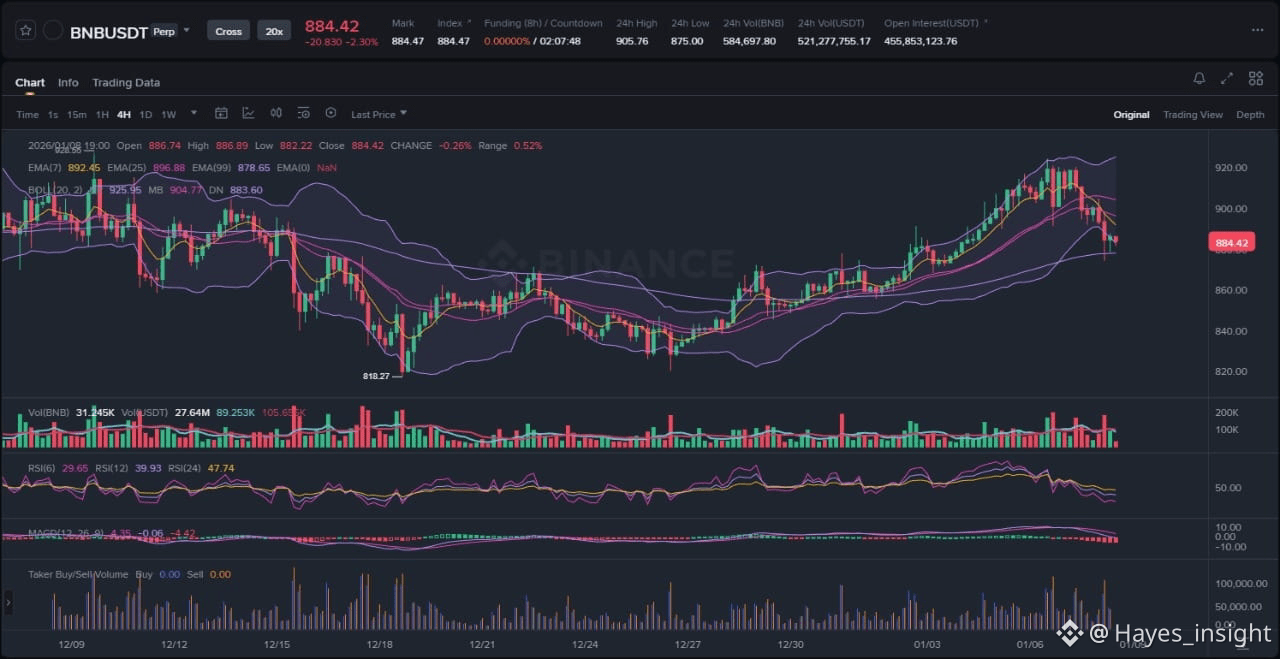Click the circular target icon in toolbar

click(331, 114)
